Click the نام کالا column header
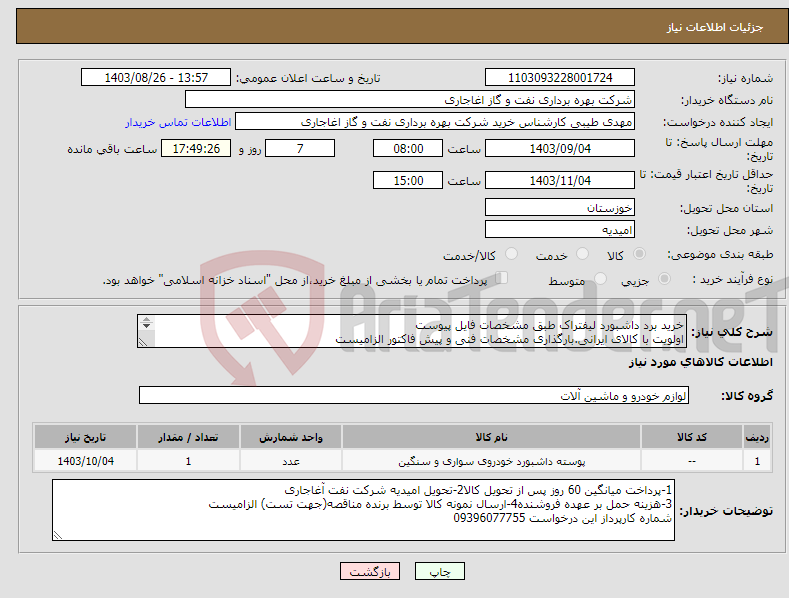The image size is (789, 598). (491, 437)
